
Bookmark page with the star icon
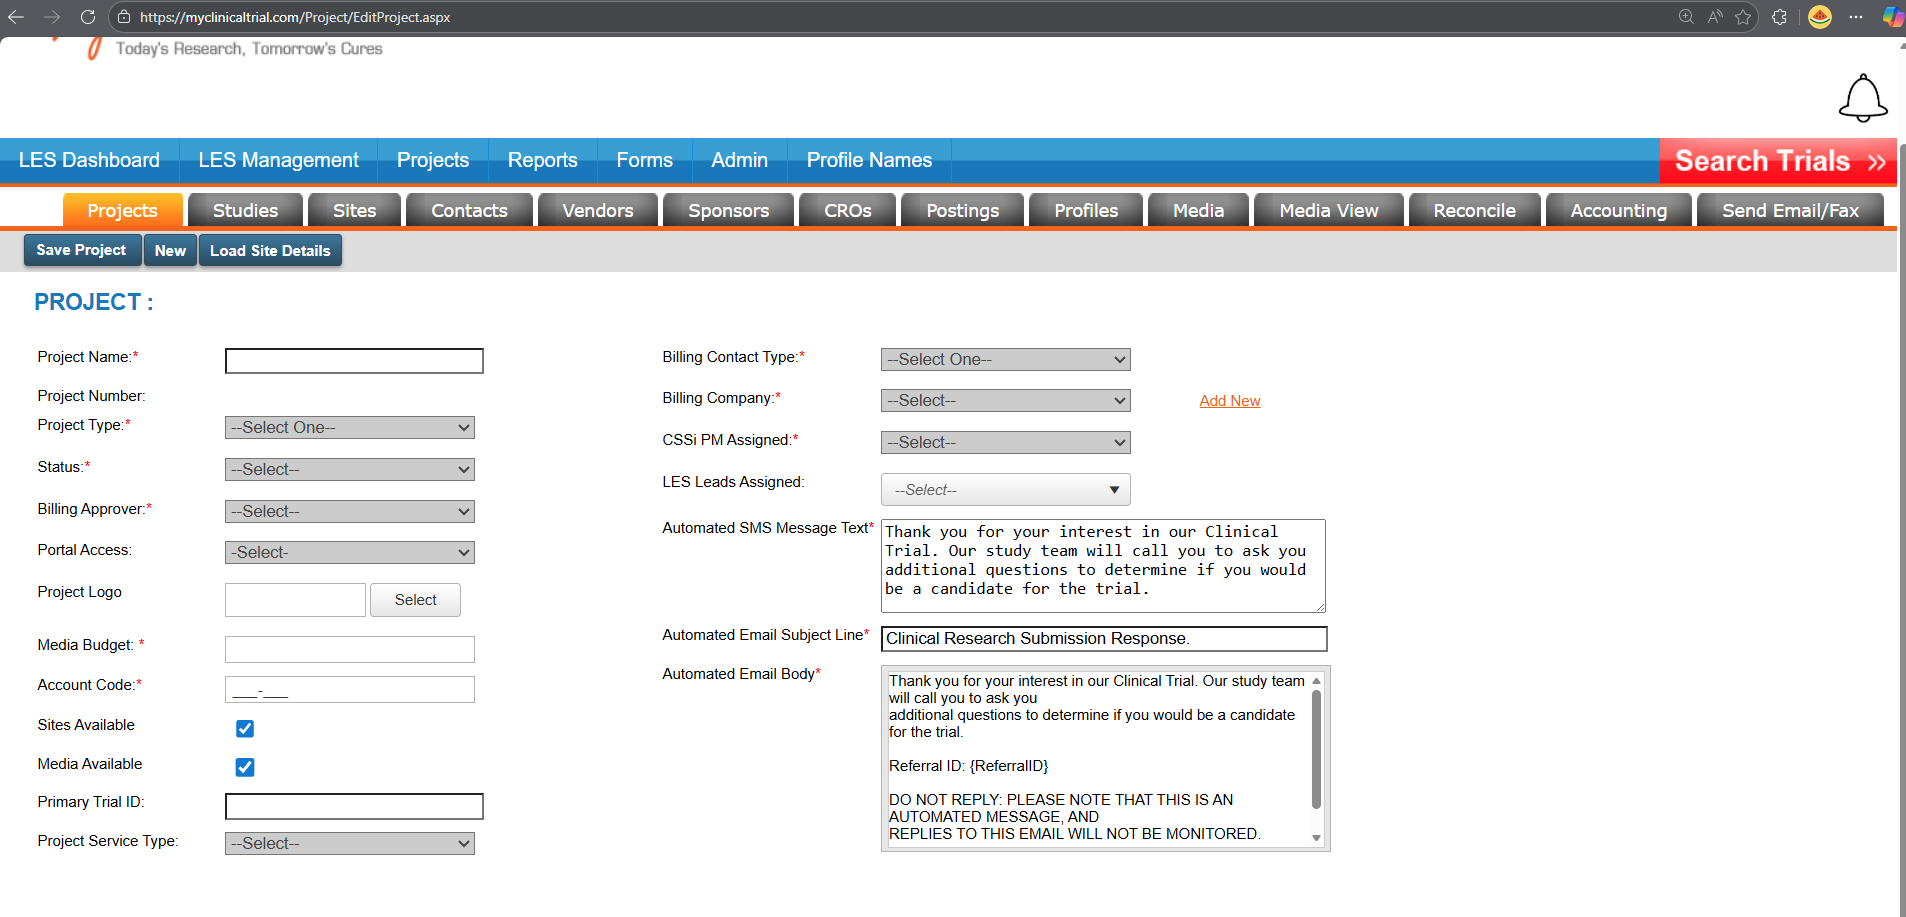coord(1743,17)
